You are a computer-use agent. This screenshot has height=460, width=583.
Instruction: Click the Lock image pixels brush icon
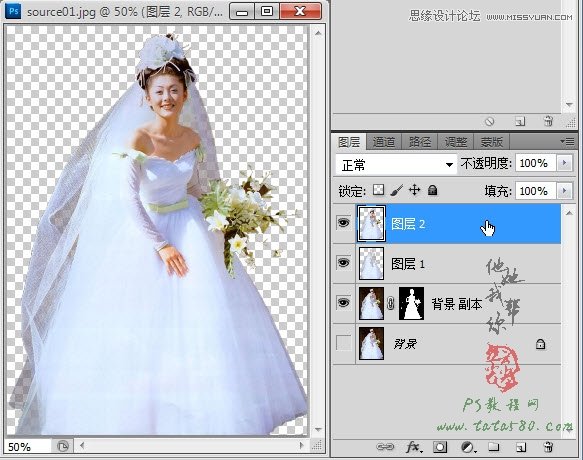tap(397, 191)
